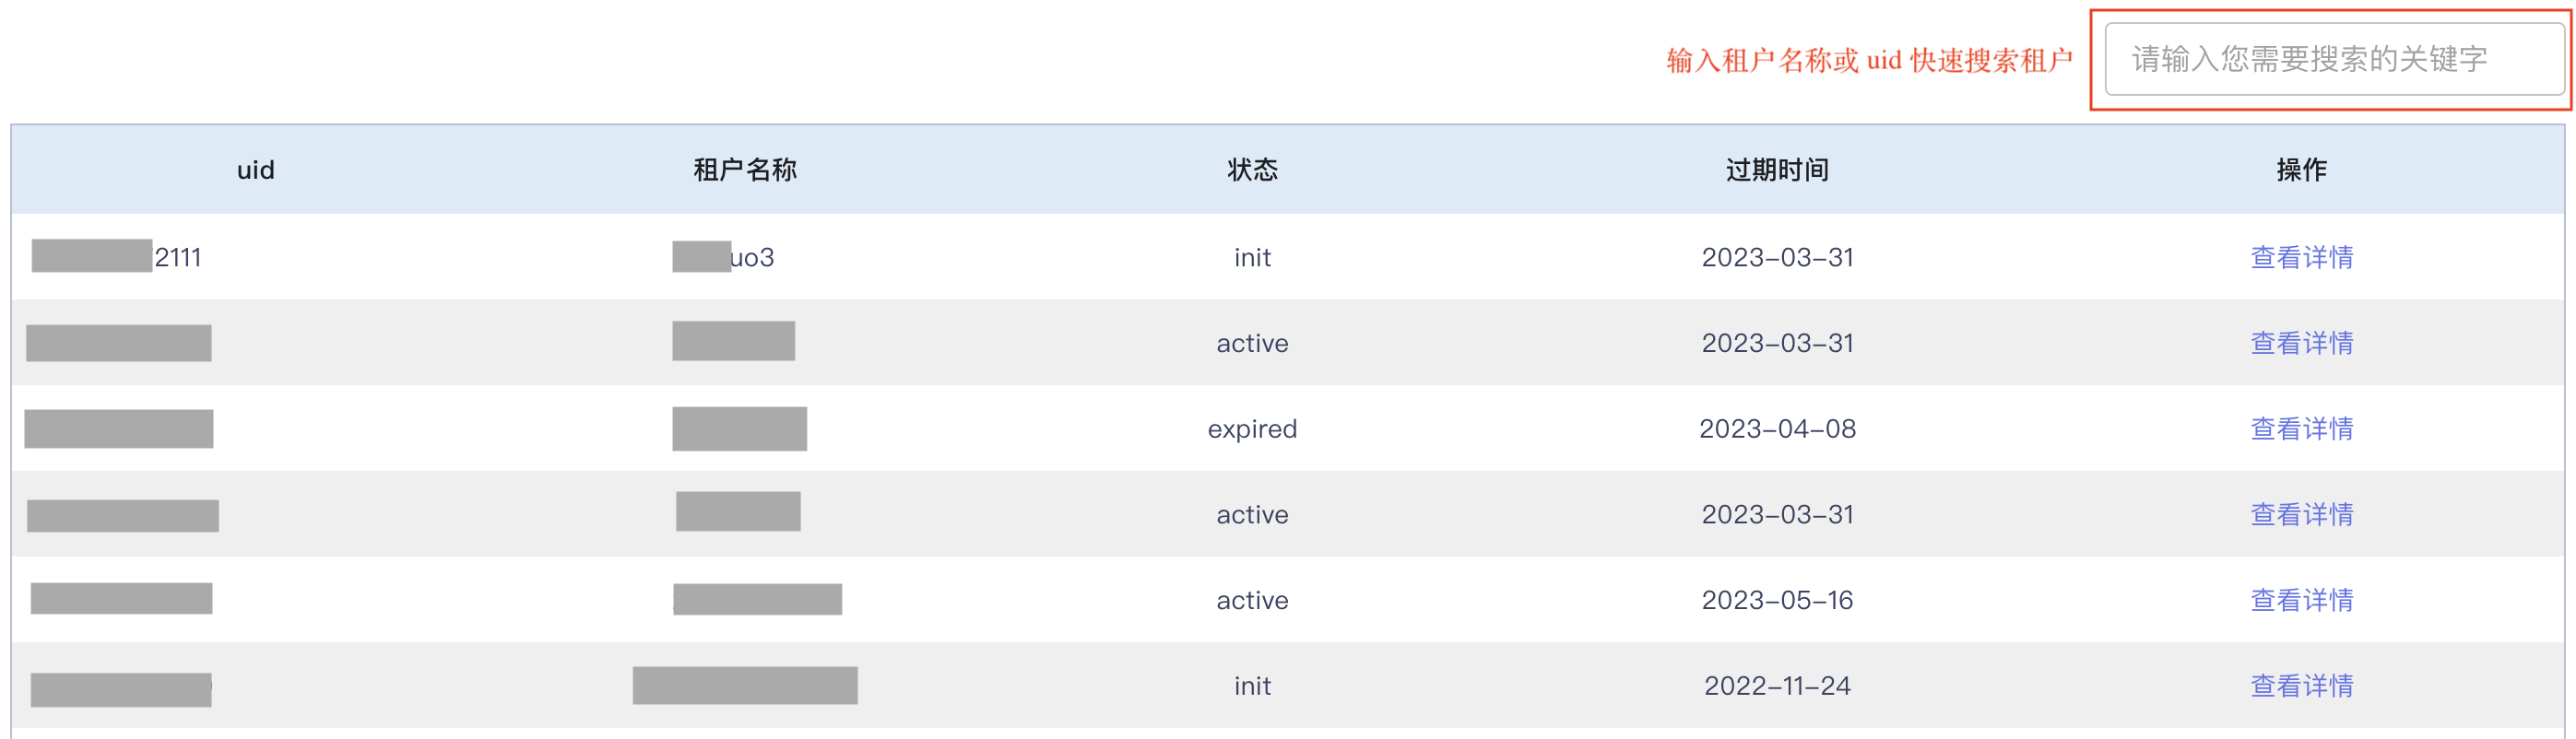Viewport: 2576px width, 739px height.
Task: Click the 2022-11-24 expiry date
Action: (1777, 686)
